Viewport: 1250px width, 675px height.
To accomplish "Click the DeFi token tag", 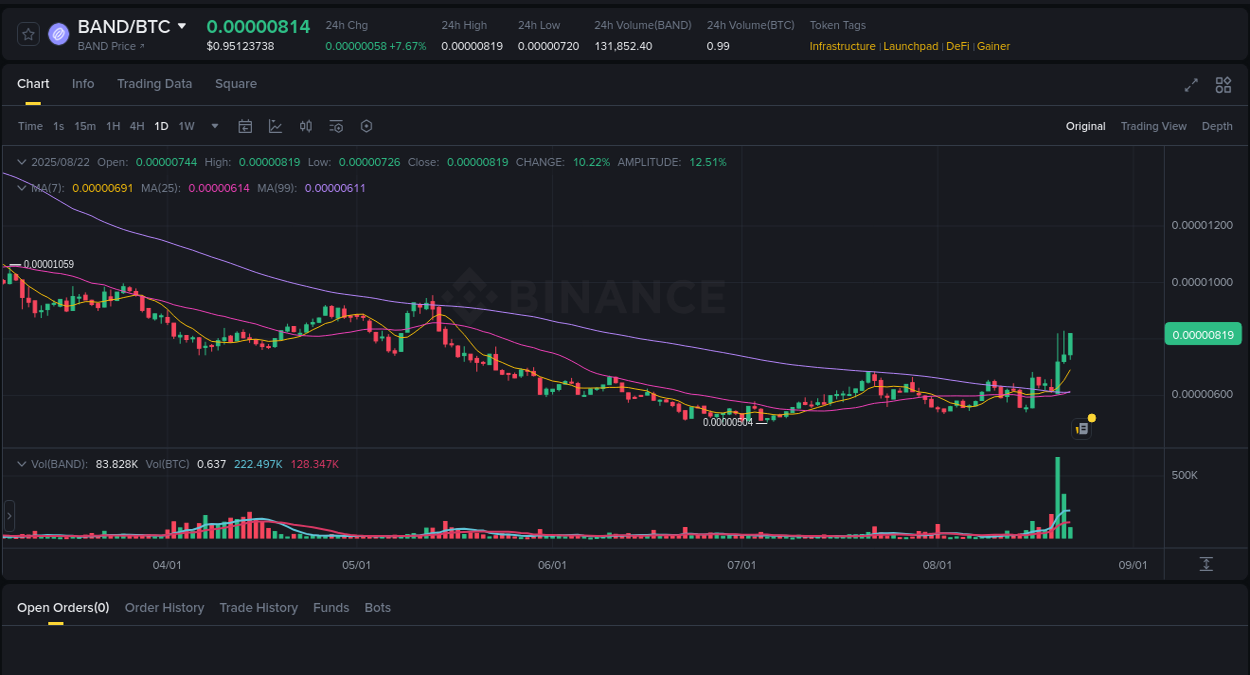I will [x=958, y=46].
